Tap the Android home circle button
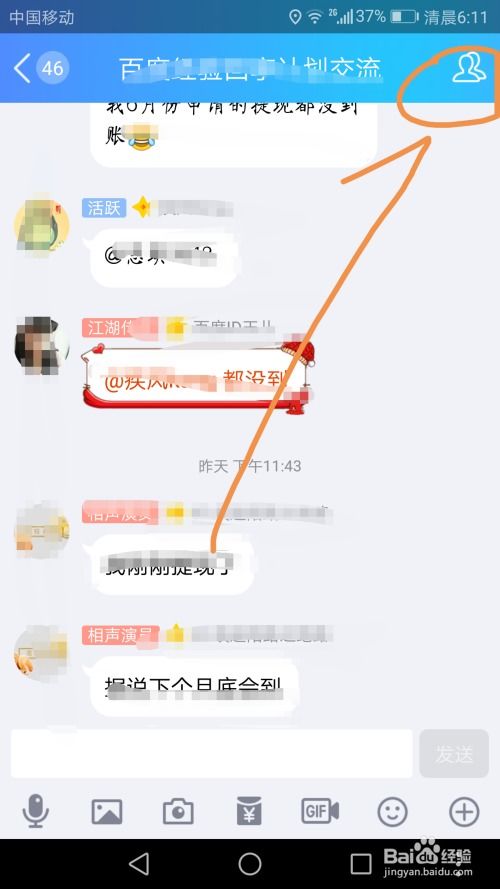Screen dimensions: 500x889 pos(250,864)
